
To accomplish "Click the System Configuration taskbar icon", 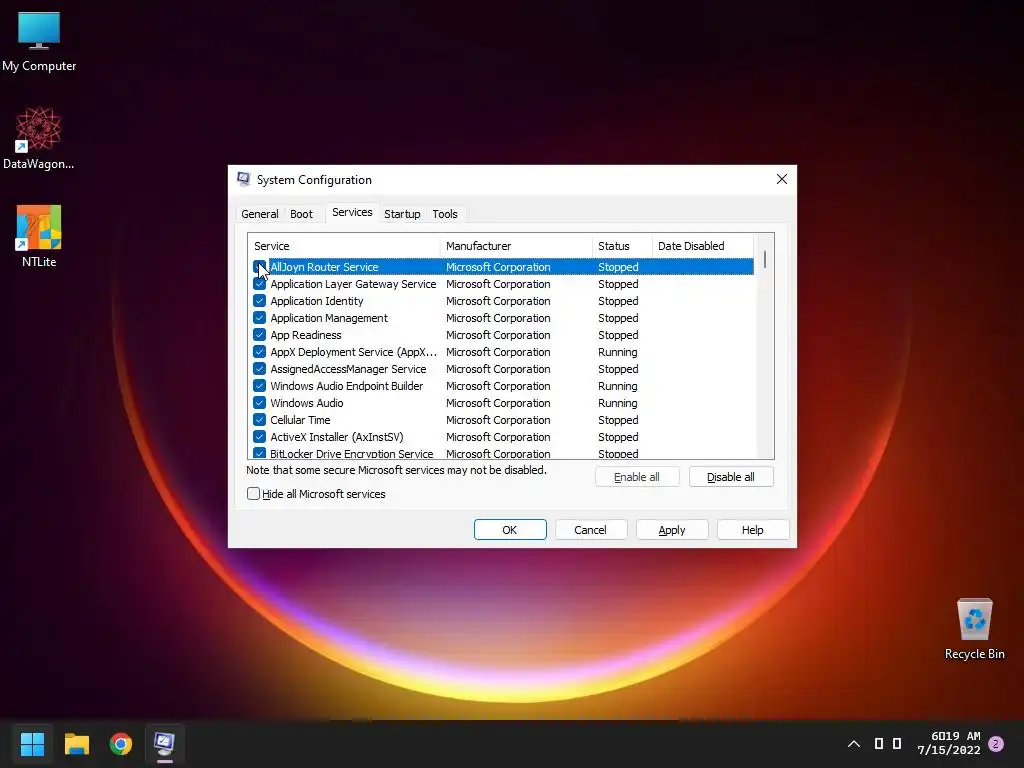I will pos(165,743).
